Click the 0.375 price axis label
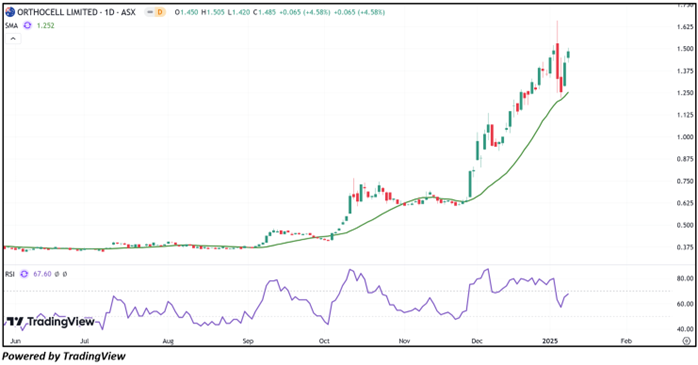Screen dimensions: 698x365 click(x=684, y=247)
